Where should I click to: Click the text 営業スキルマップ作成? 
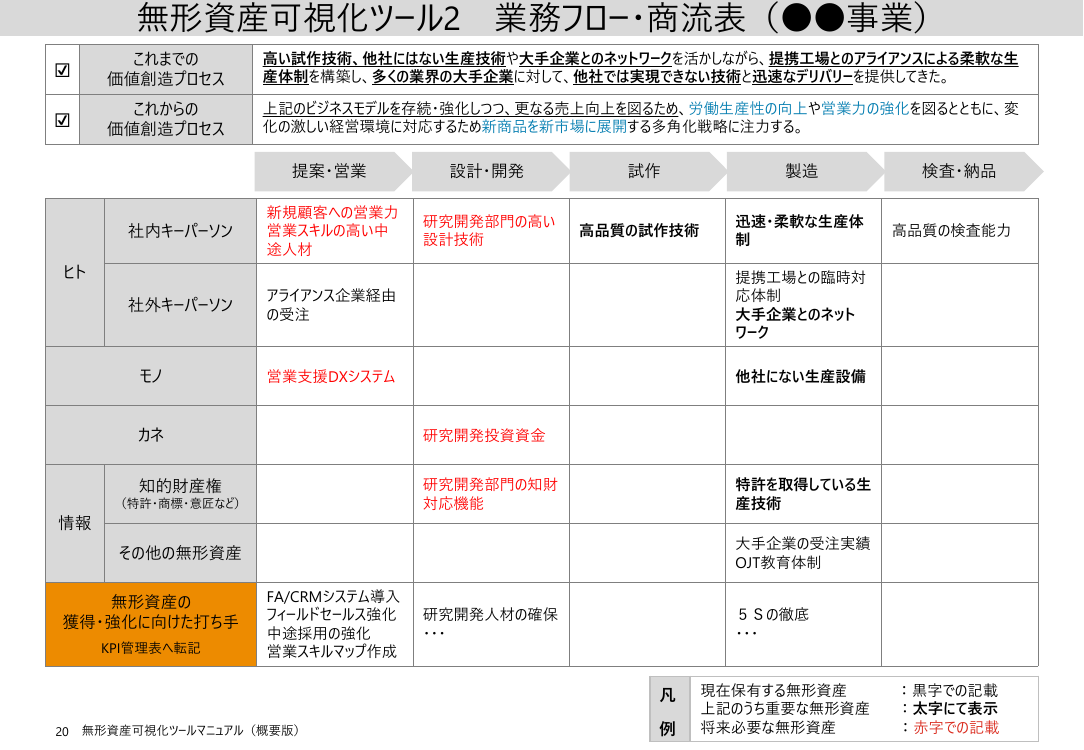332,652
